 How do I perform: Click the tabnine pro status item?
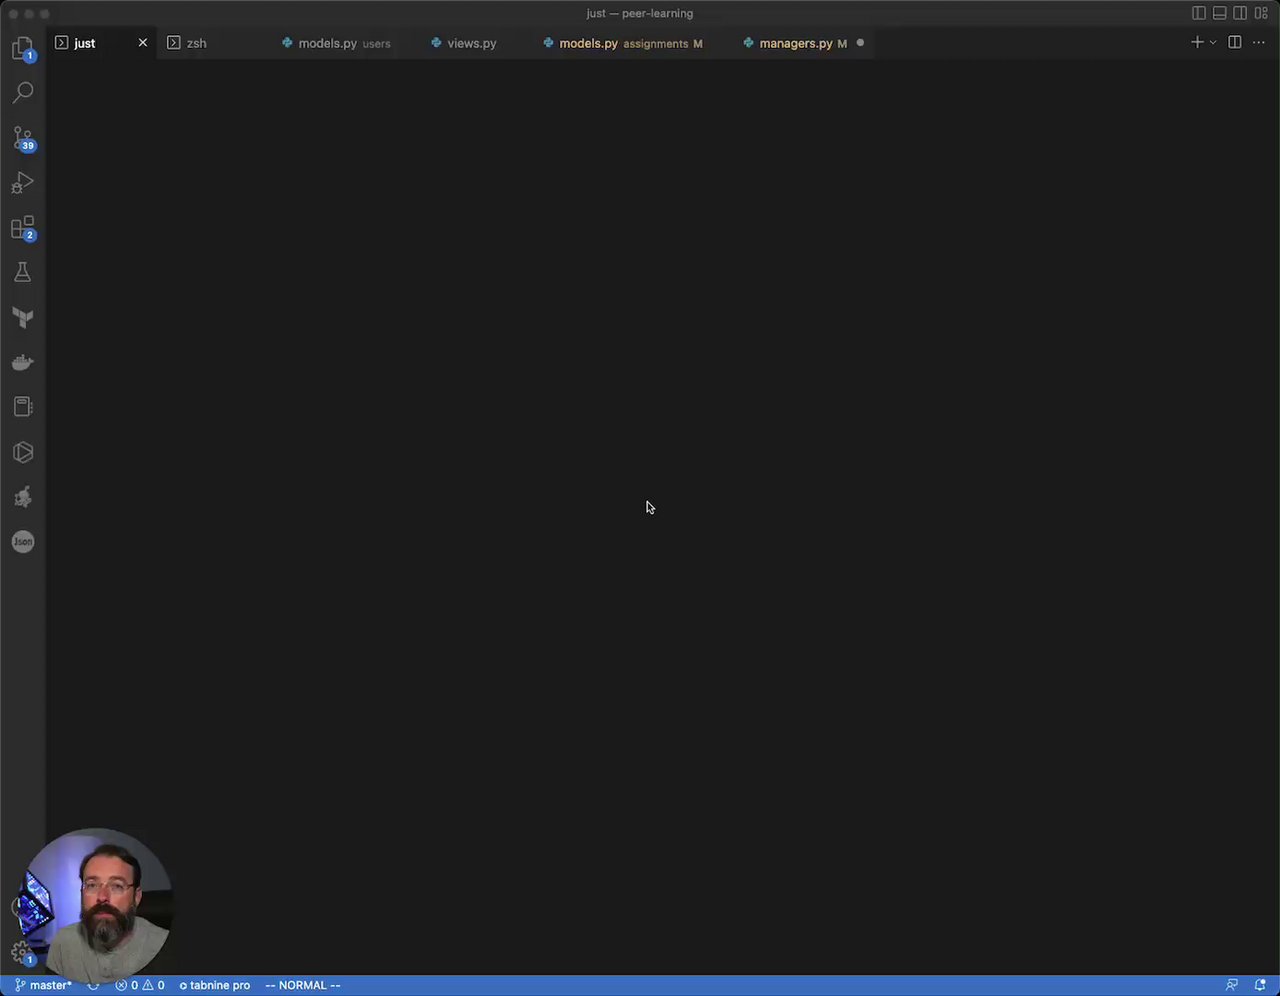(214, 985)
